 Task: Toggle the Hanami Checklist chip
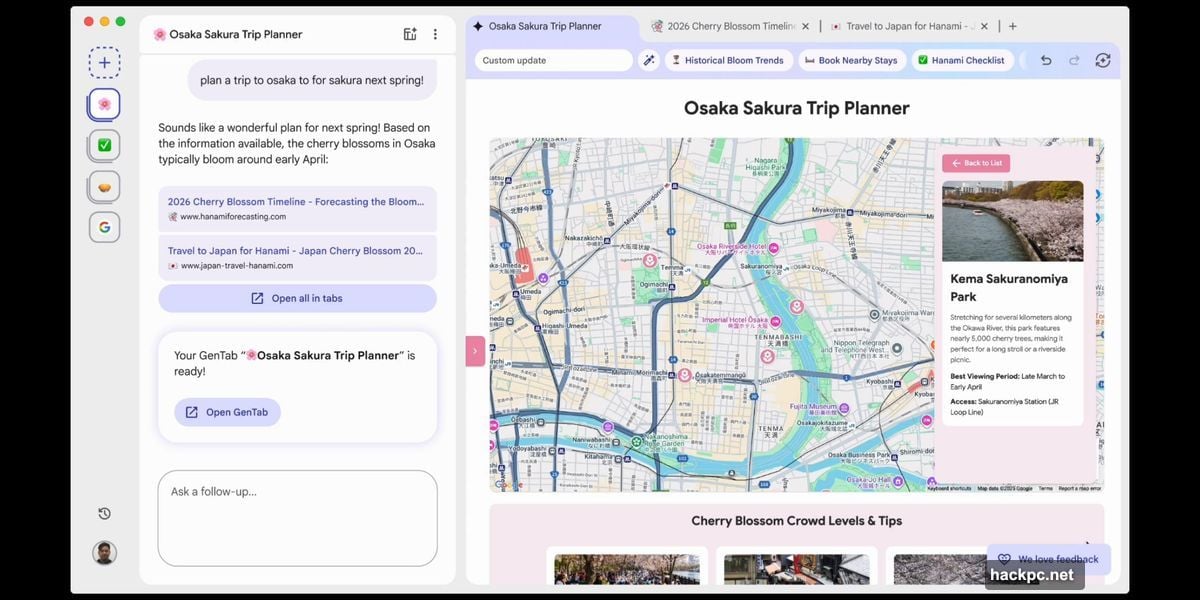click(x=962, y=60)
